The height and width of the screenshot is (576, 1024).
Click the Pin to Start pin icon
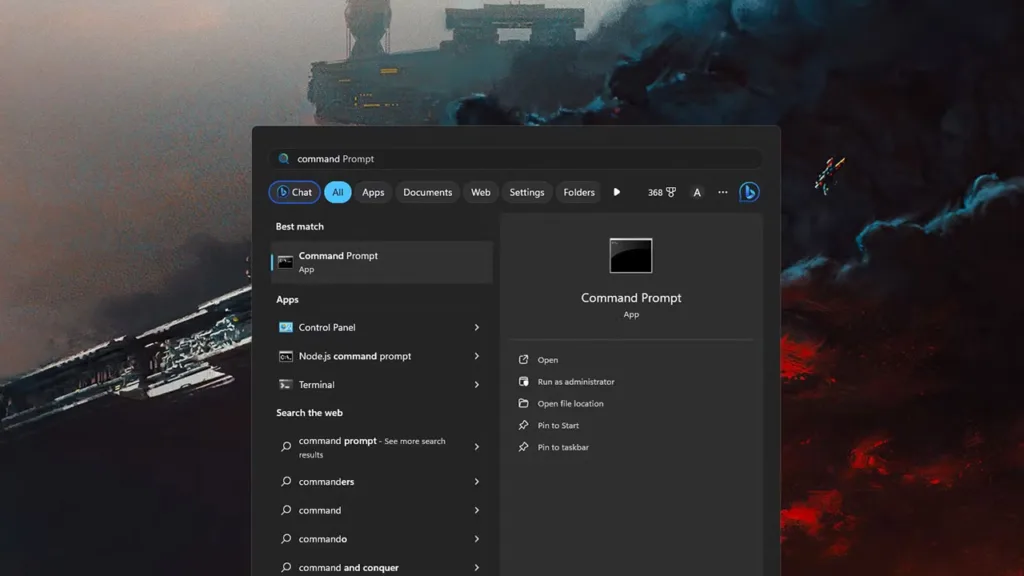[523, 425]
